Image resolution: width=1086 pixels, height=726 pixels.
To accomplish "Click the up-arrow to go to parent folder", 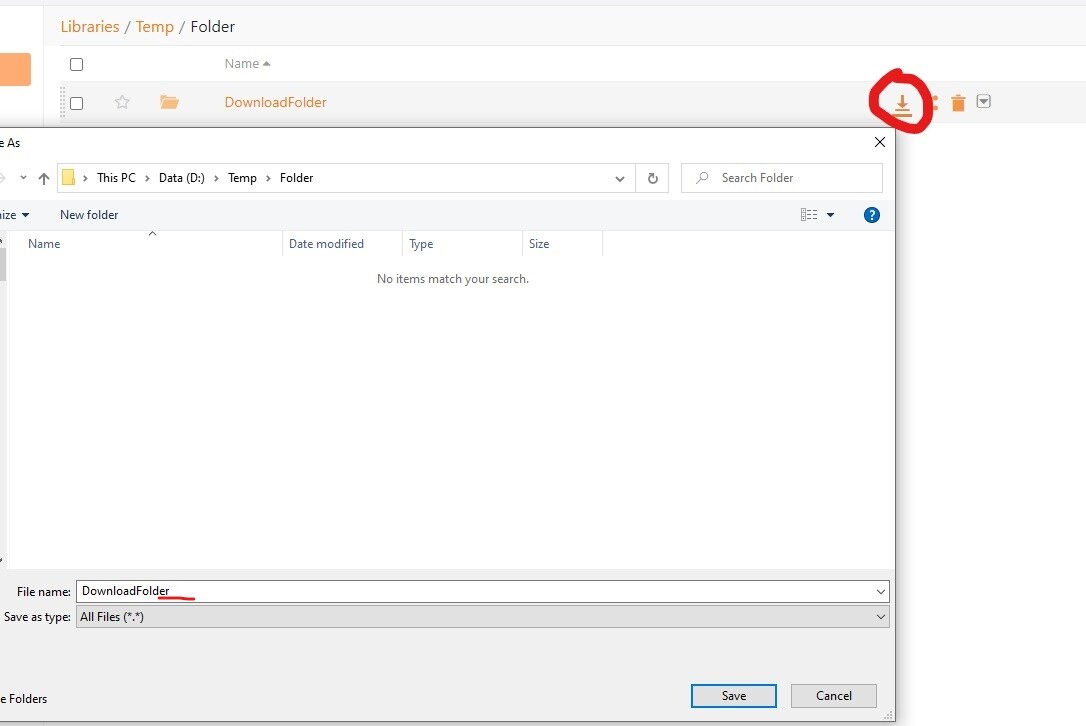I will 44,178.
